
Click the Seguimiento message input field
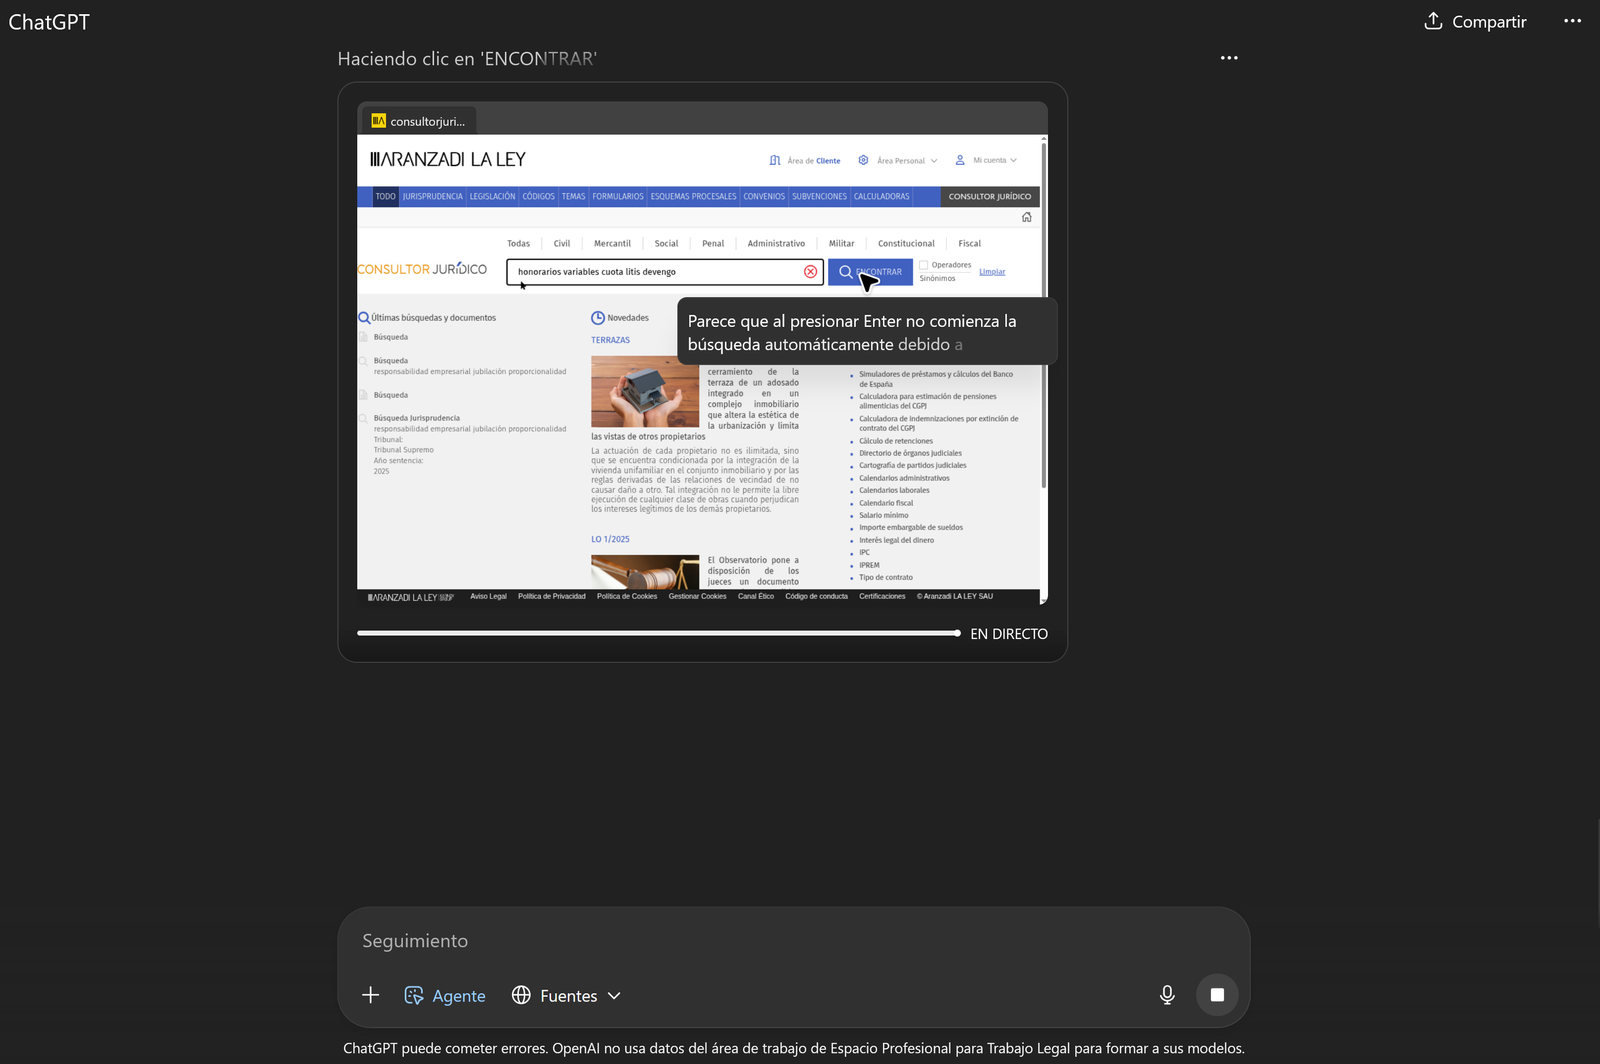(x=790, y=941)
